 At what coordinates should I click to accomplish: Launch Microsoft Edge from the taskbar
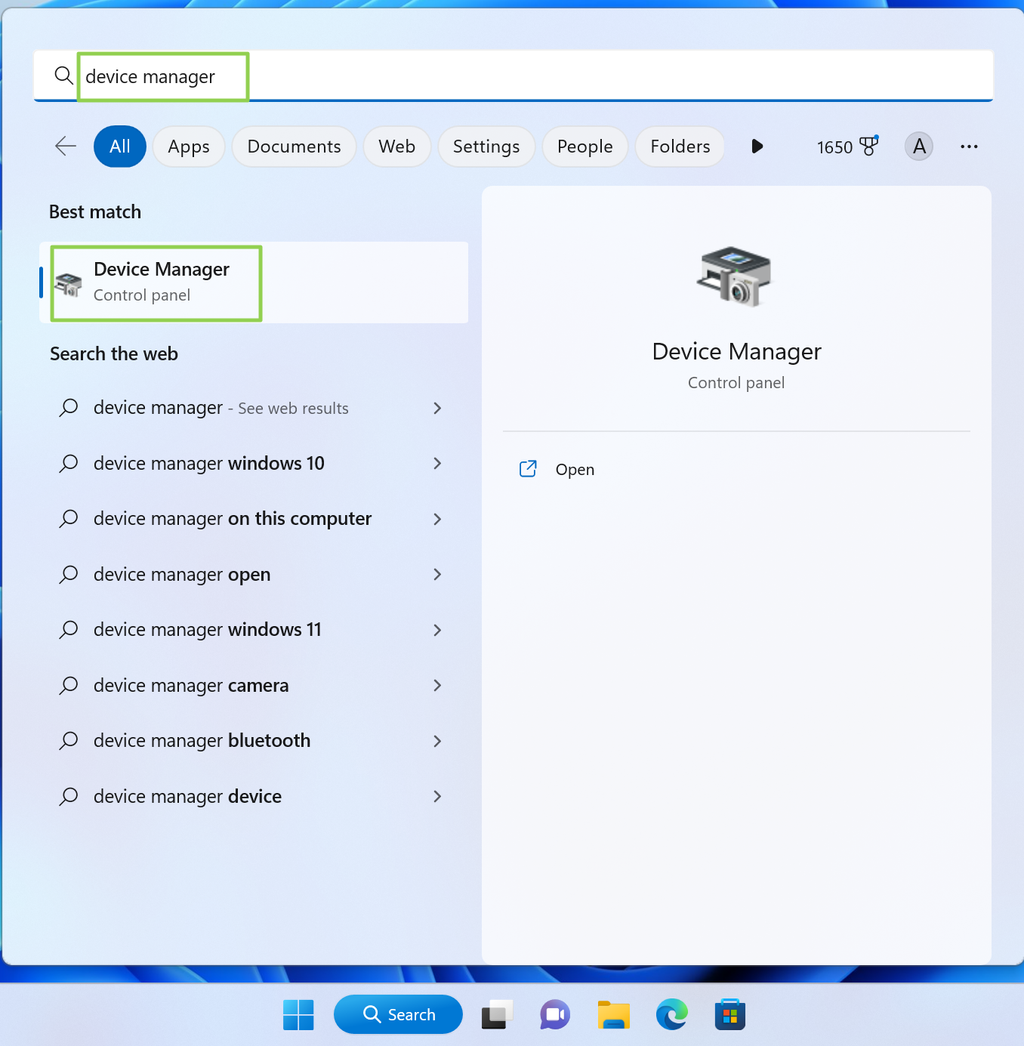point(671,1014)
